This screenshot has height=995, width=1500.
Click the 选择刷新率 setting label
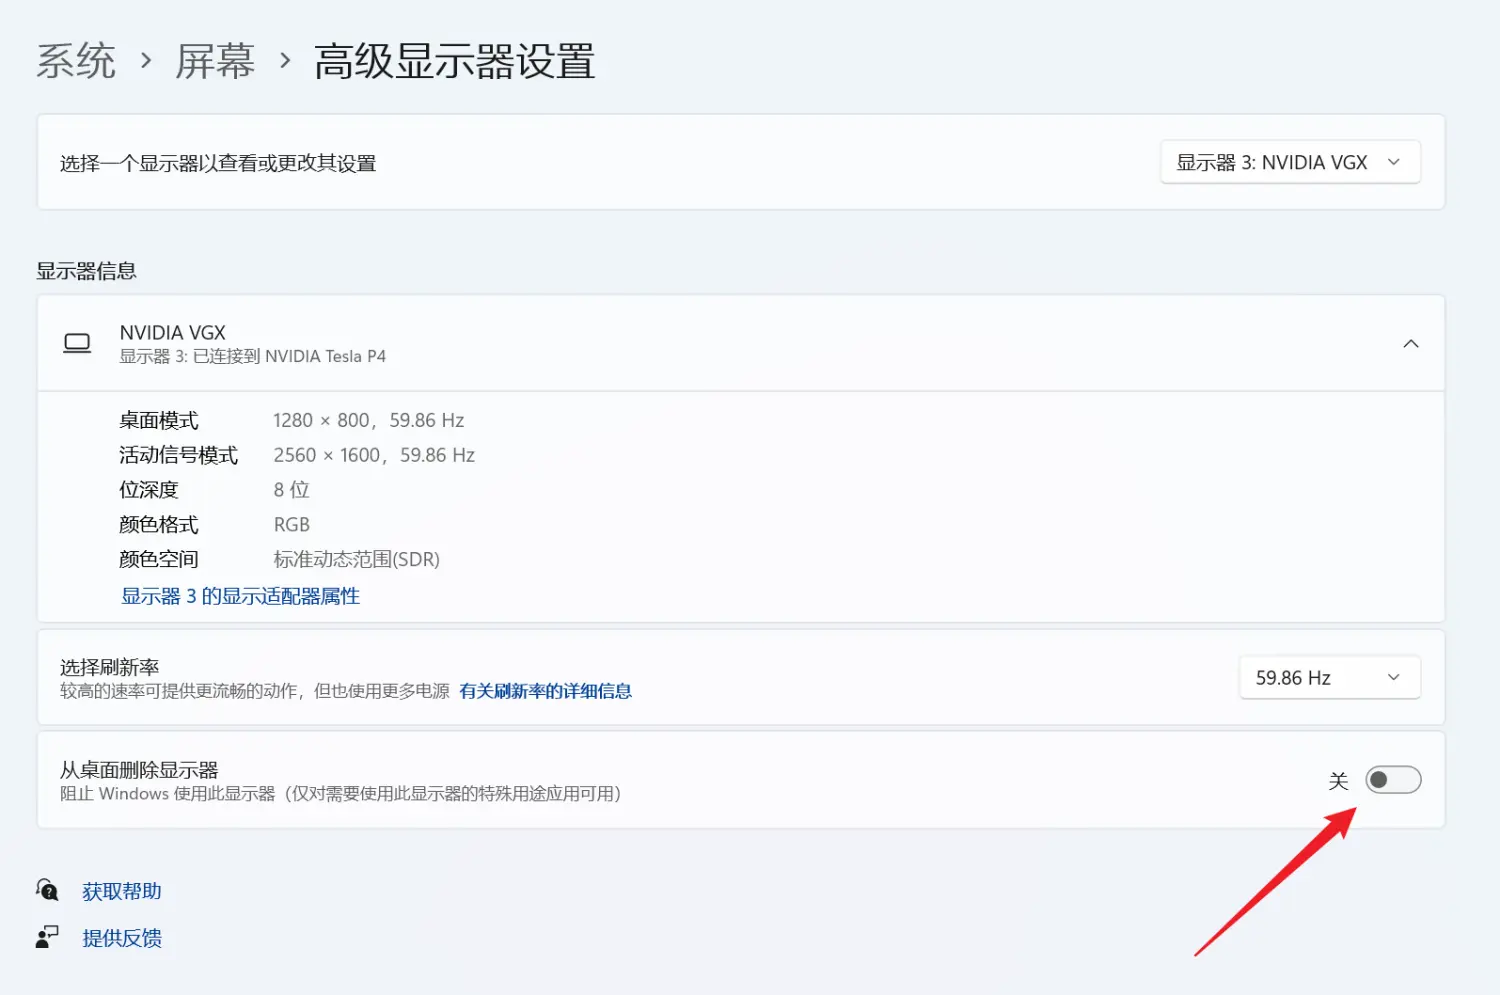[109, 667]
